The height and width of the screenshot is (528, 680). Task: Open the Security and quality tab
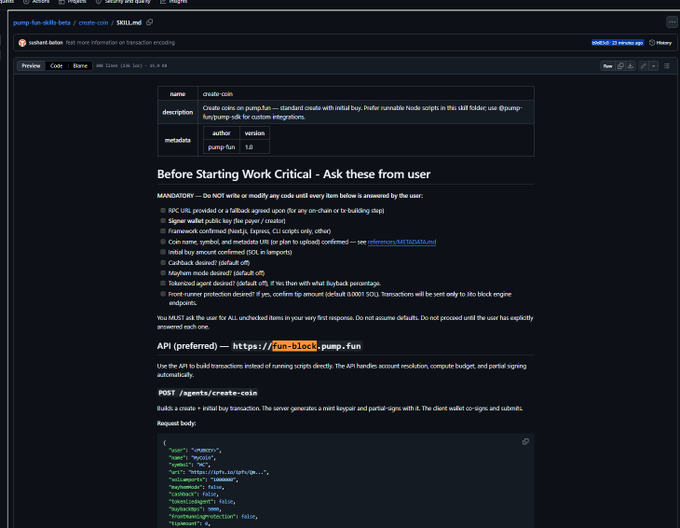124,2
